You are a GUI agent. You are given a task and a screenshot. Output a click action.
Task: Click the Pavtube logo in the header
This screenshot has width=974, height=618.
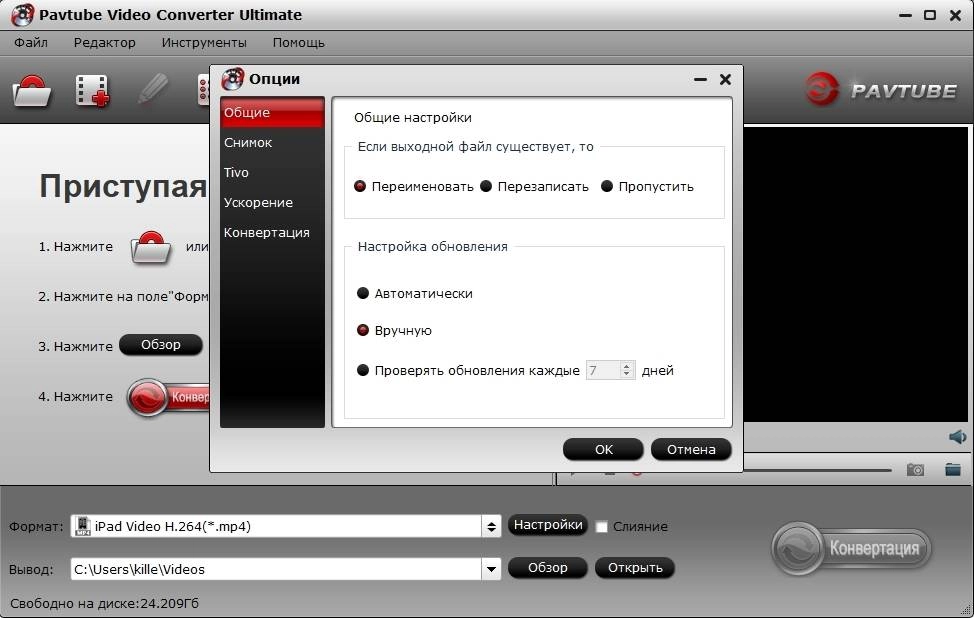click(881, 90)
